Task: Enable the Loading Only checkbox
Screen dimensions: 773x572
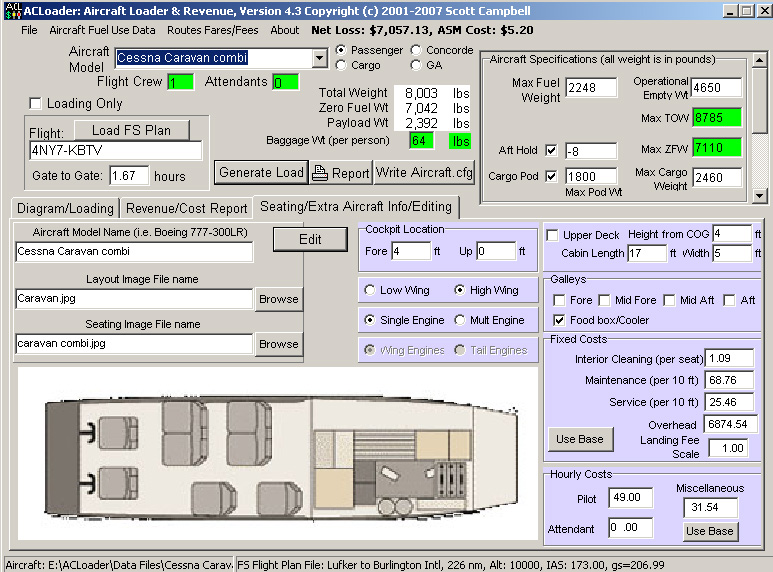Action: [36, 103]
